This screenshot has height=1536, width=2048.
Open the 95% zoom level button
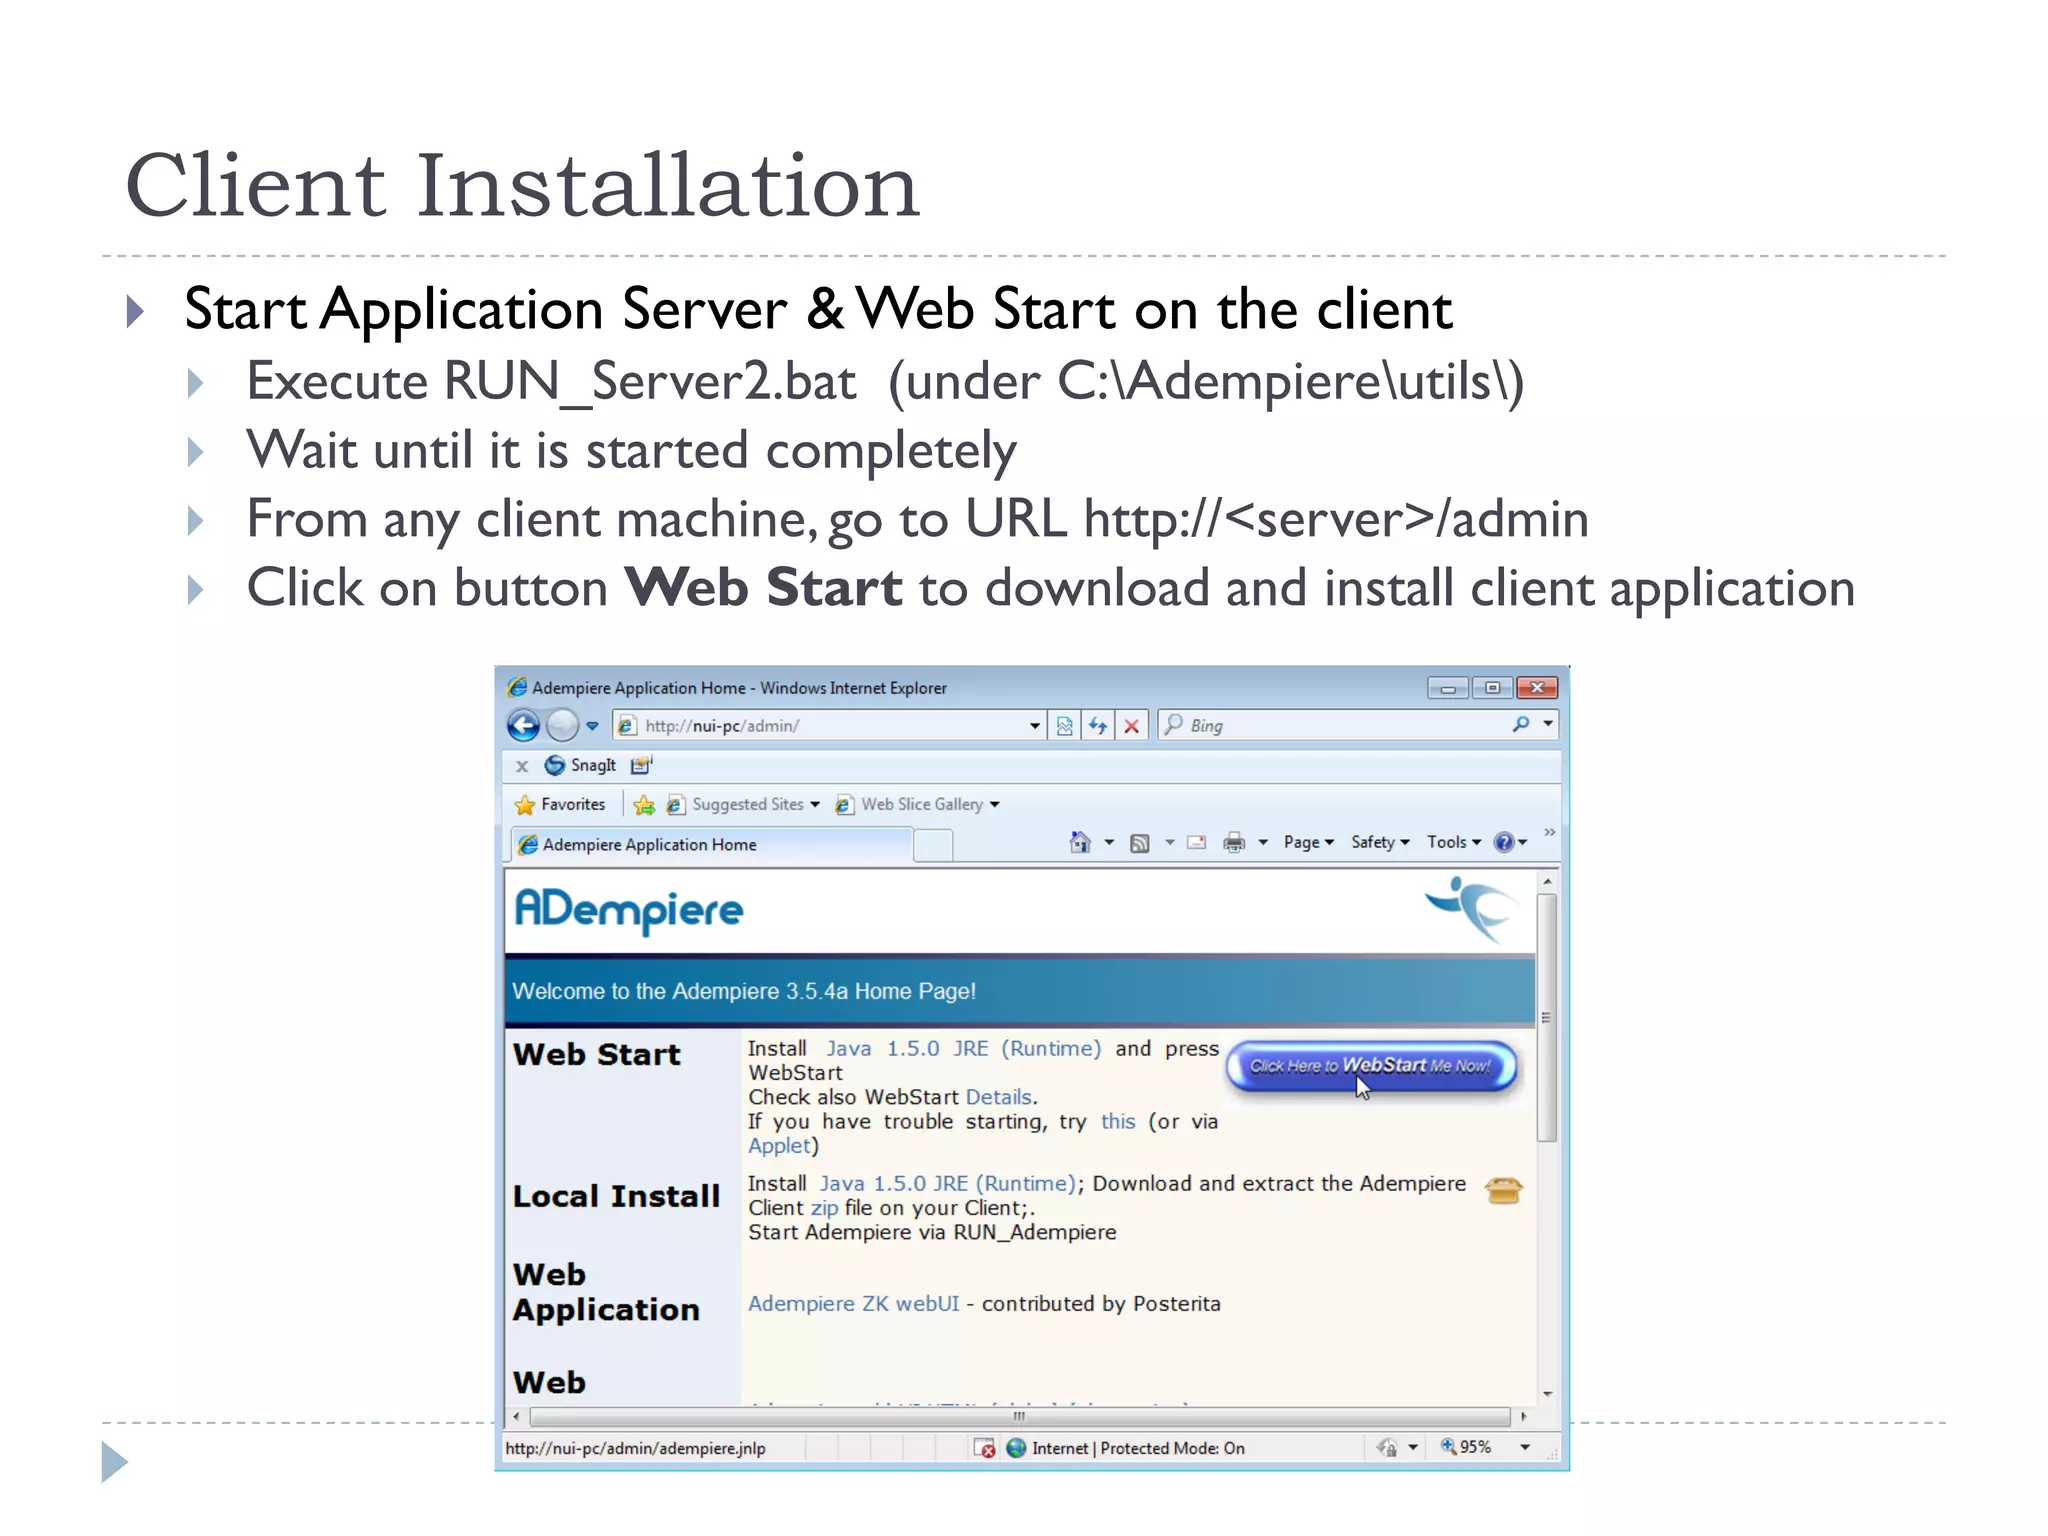1466,1447
